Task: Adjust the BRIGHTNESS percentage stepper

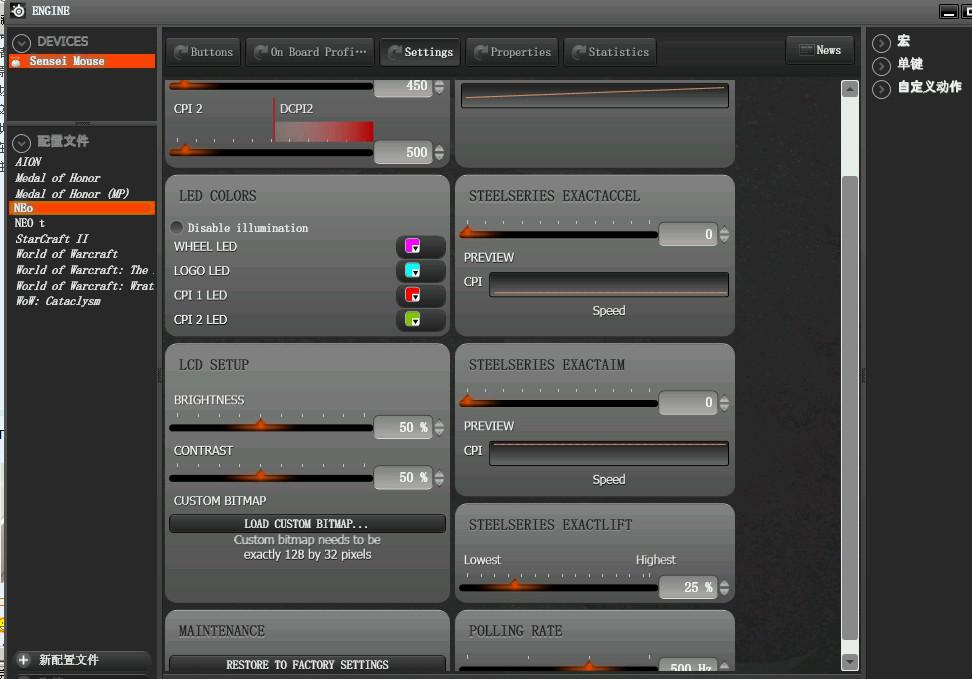Action: coord(440,427)
